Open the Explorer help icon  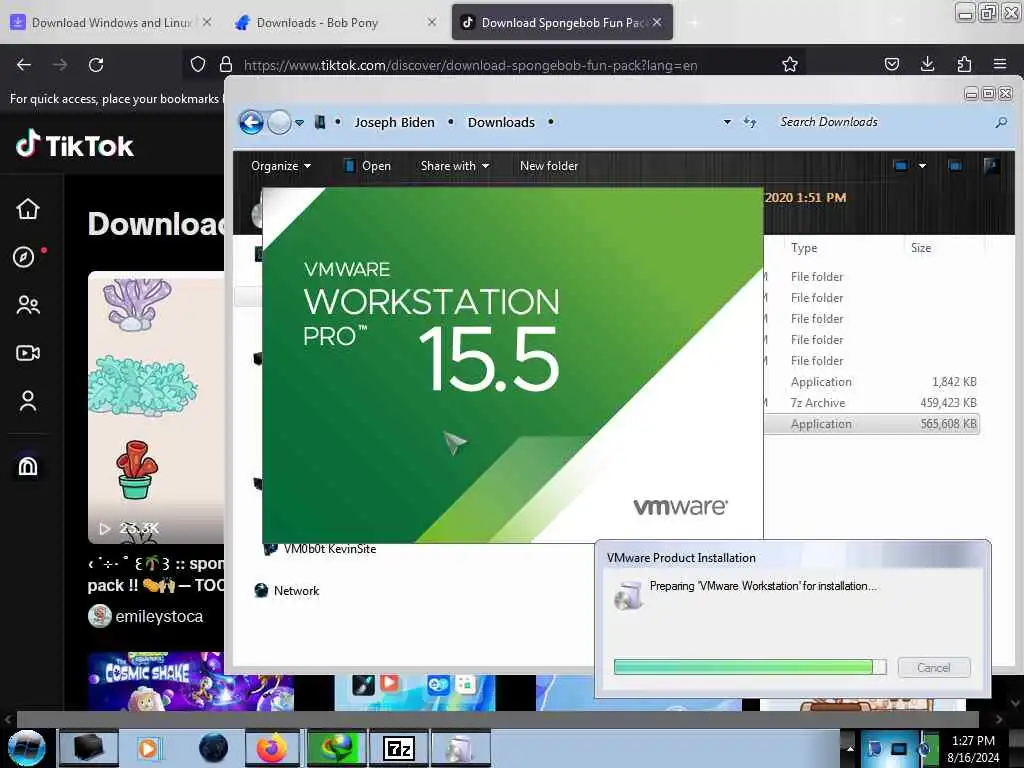pyautogui.click(x=991, y=166)
